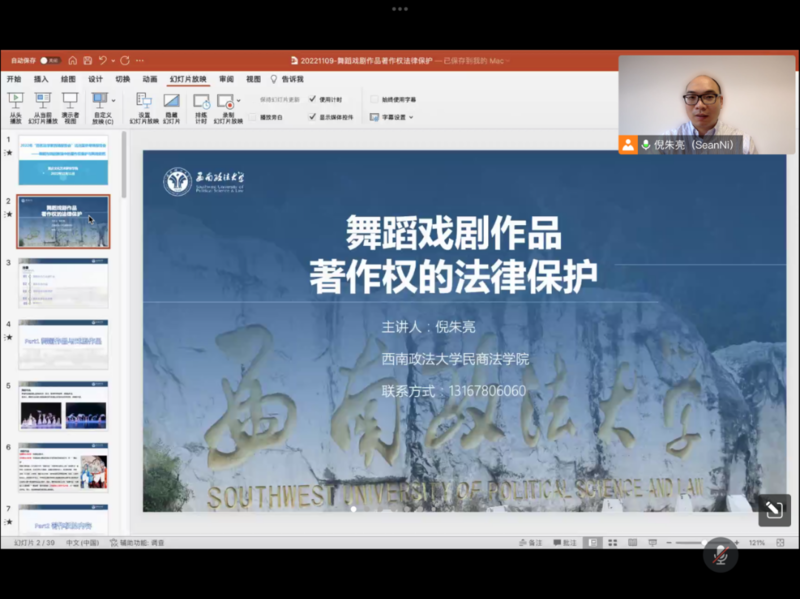Switch to reading view in status bar
Image resolution: width=800 pixels, height=599 pixels.
click(x=633, y=542)
